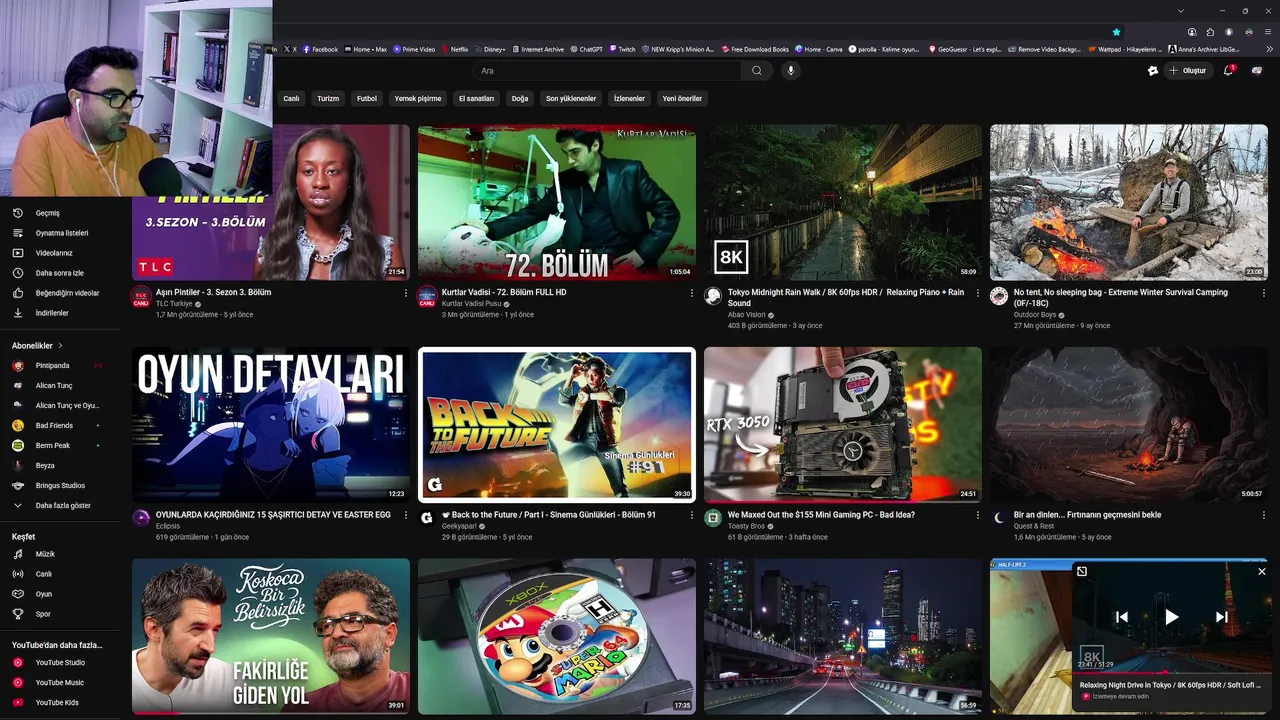Open ChatGPT bookmark
The height and width of the screenshot is (720, 1280).
[x=587, y=49]
